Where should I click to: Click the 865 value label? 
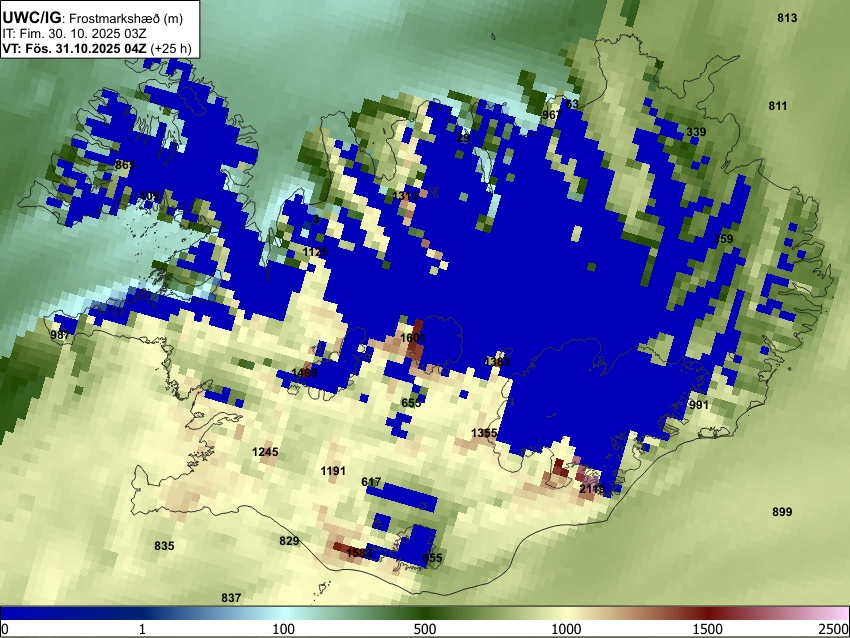(125, 165)
